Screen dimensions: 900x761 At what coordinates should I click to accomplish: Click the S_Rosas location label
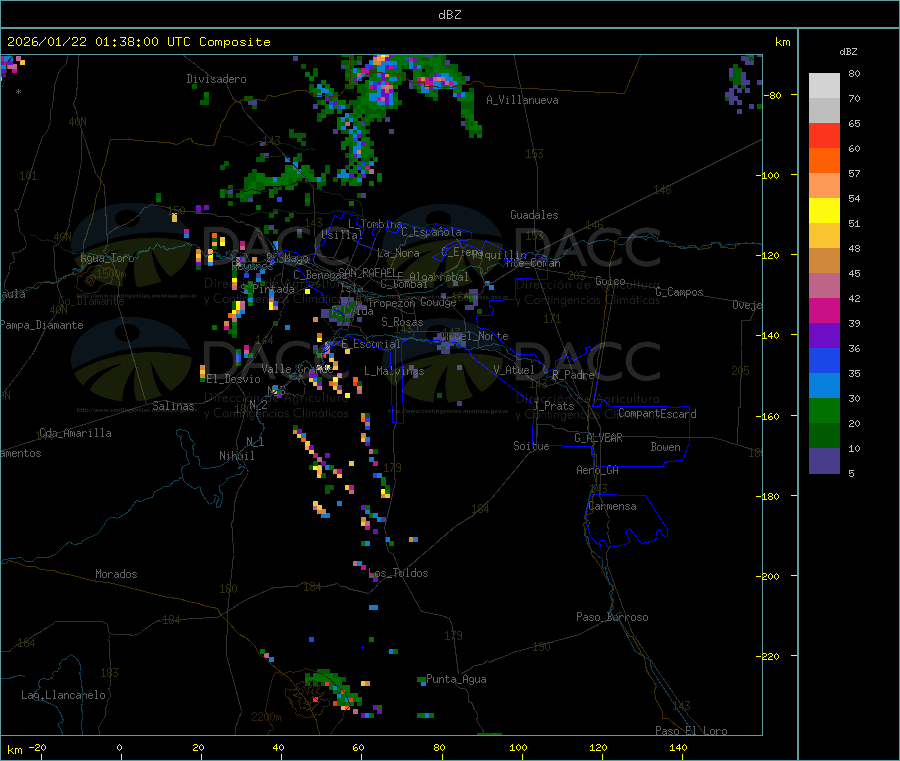(402, 322)
